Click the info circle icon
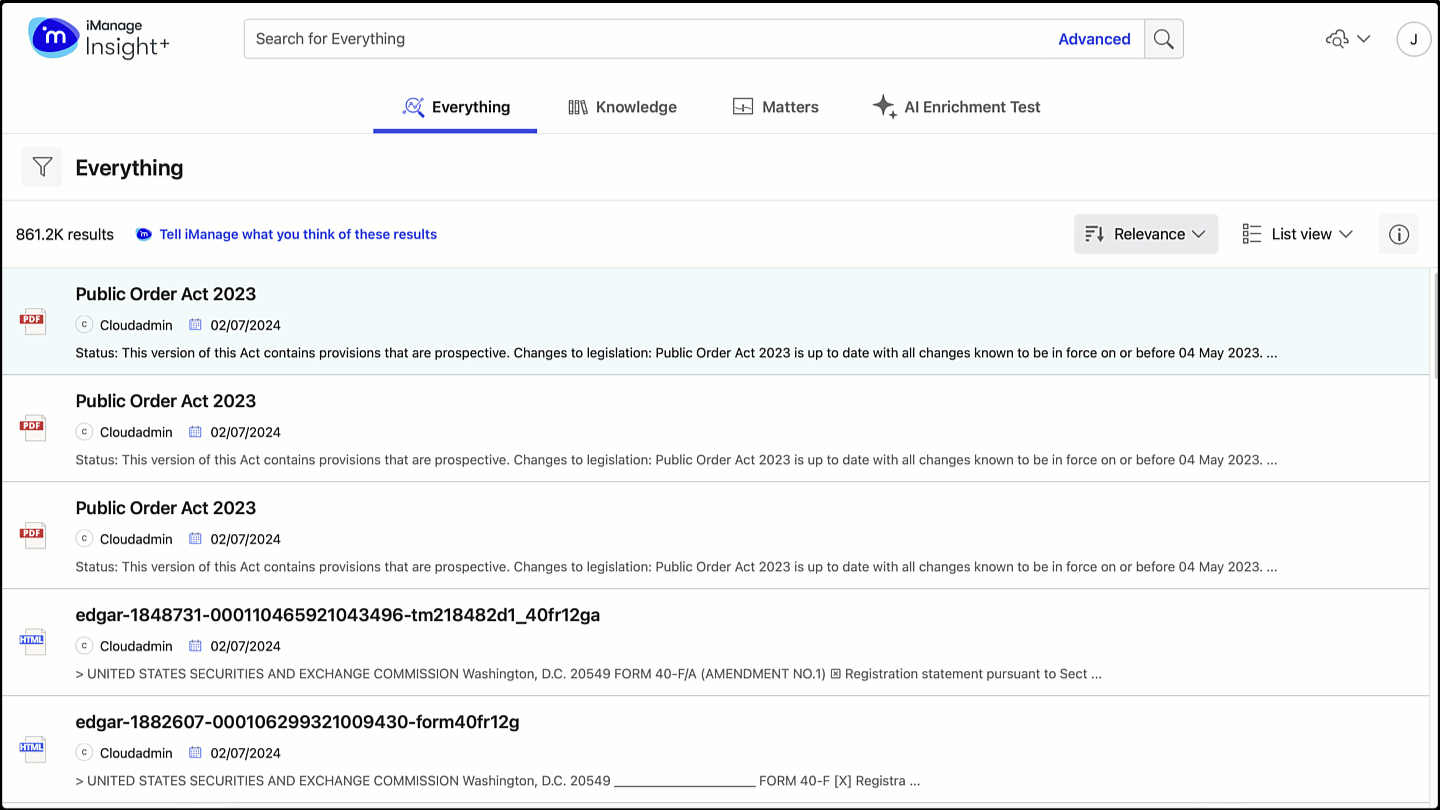 [1398, 234]
